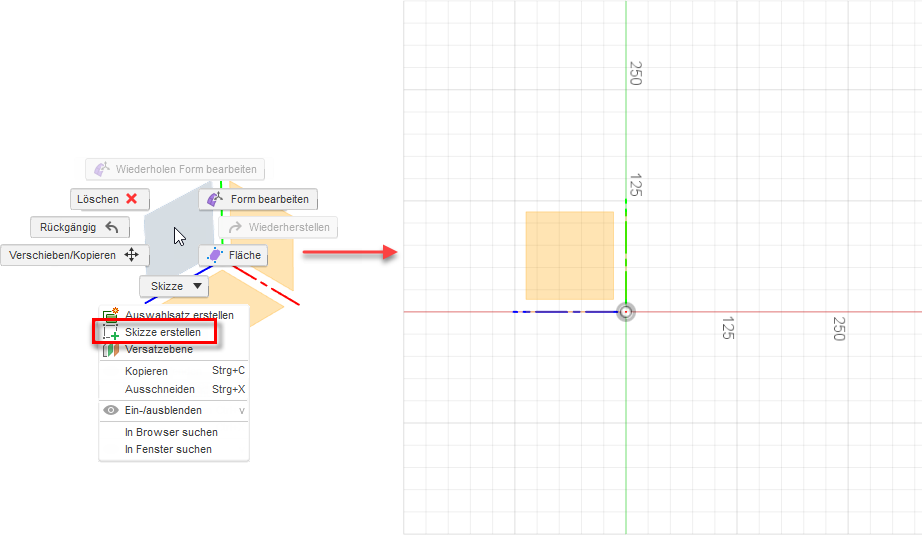Click the Strg+X shortcut text

pos(228,389)
